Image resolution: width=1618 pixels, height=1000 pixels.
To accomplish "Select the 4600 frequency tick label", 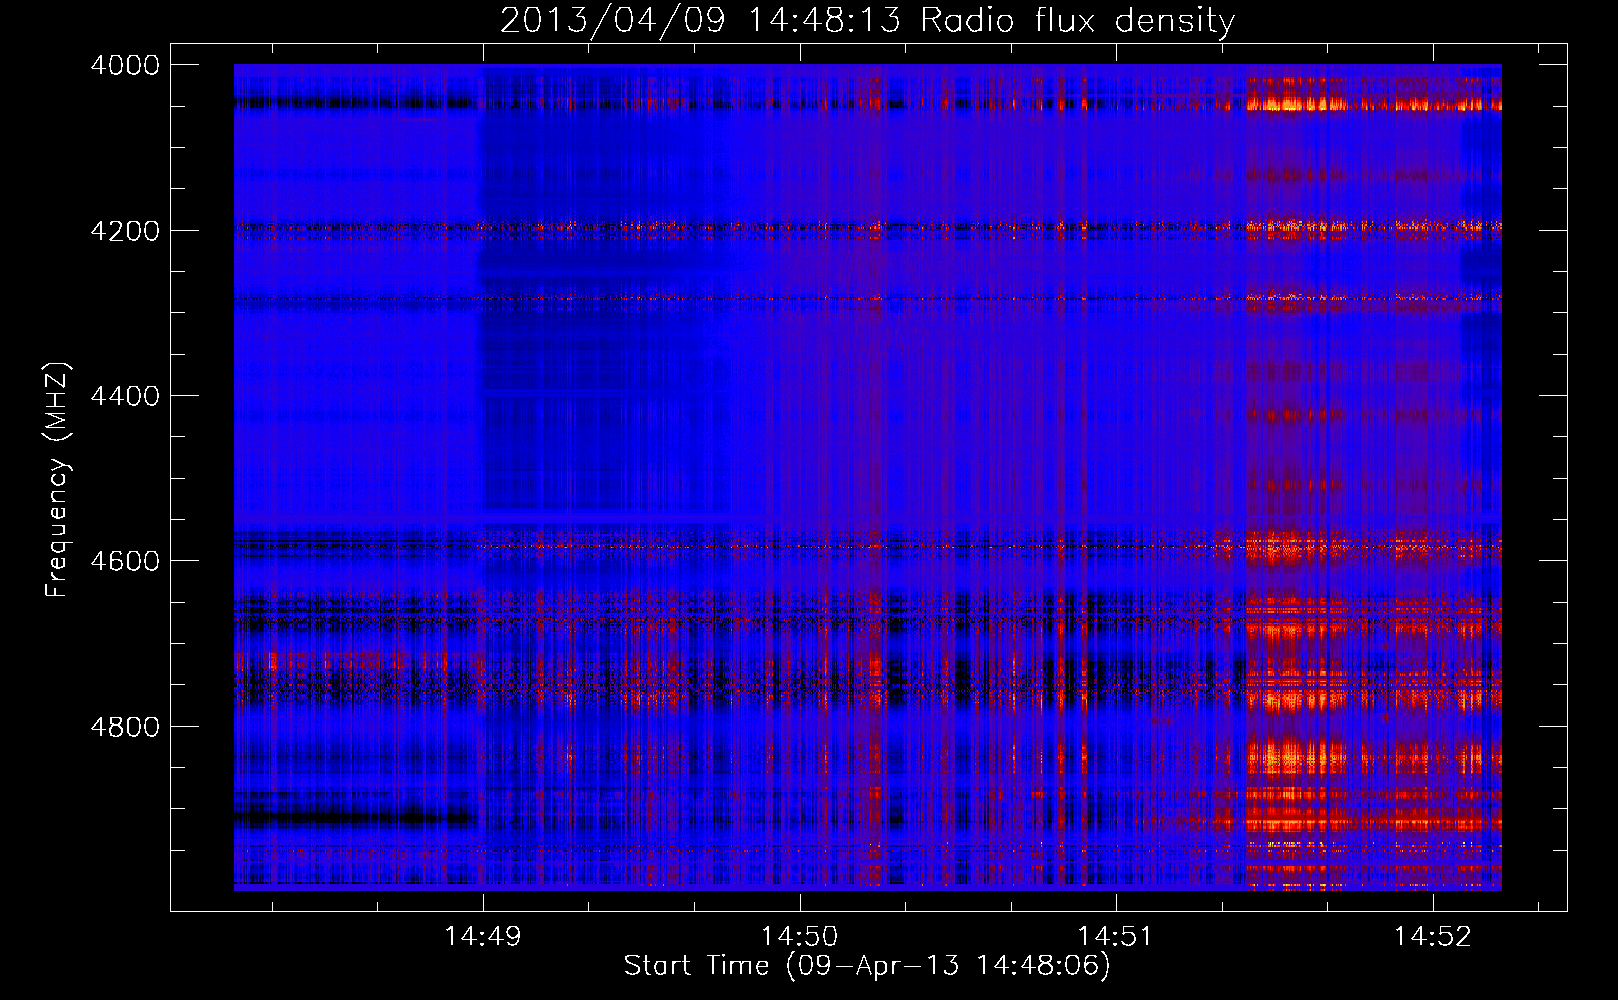I will 125,561.
